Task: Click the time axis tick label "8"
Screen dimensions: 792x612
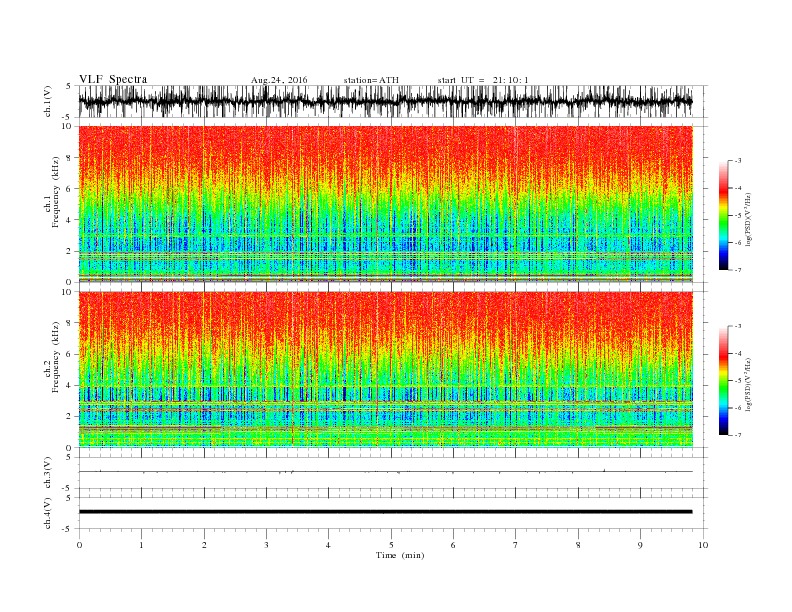Action: [578, 545]
